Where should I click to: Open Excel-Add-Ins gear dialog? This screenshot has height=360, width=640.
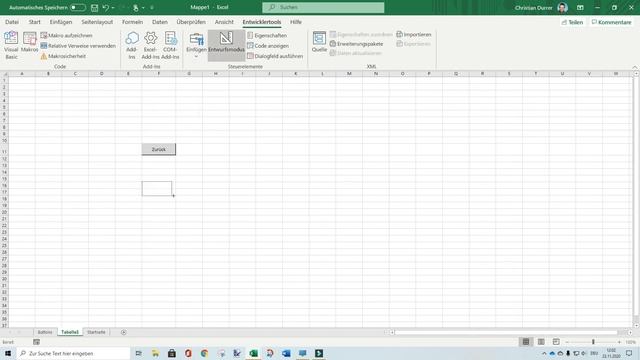coord(151,45)
